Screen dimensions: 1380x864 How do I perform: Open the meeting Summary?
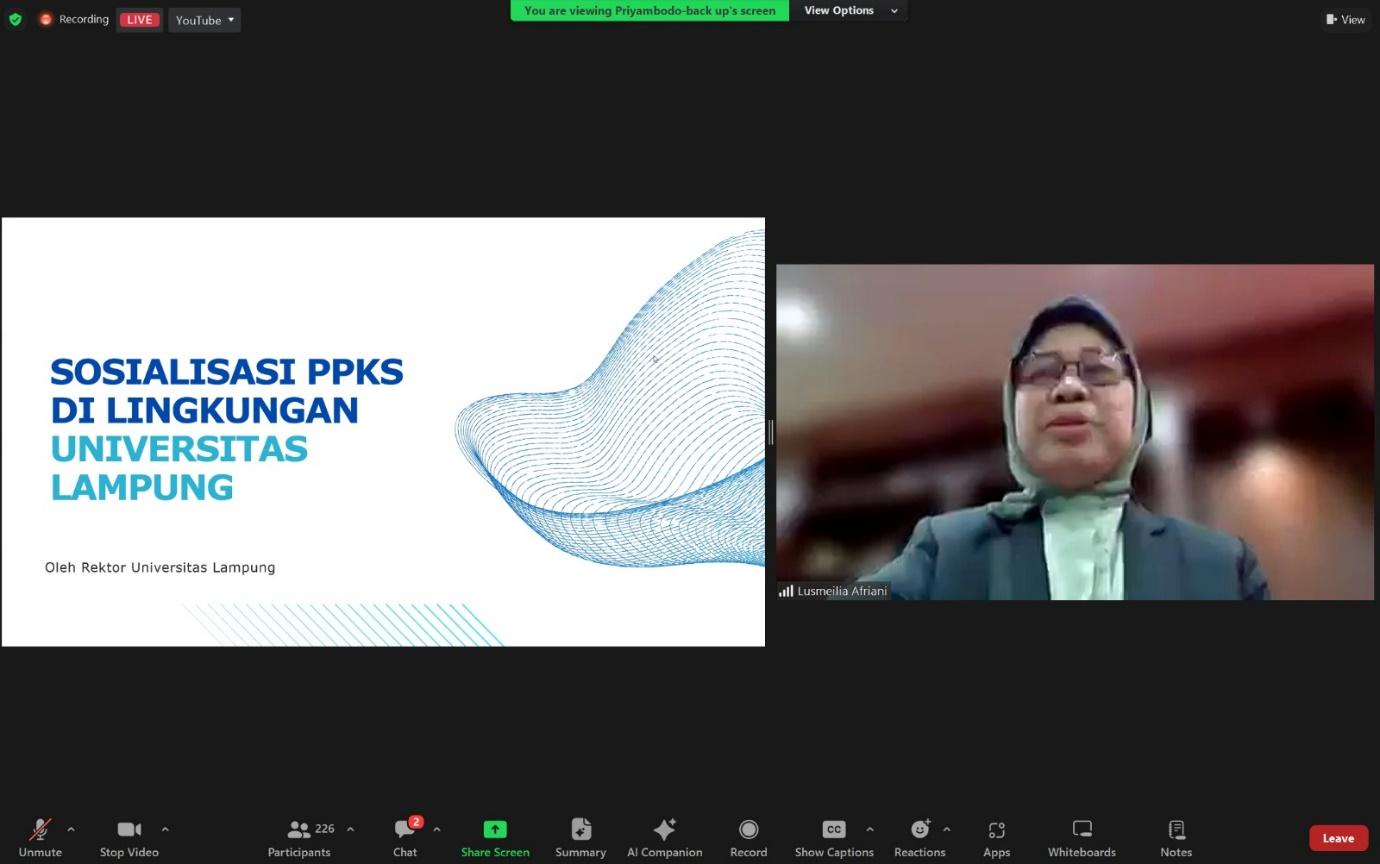581,837
